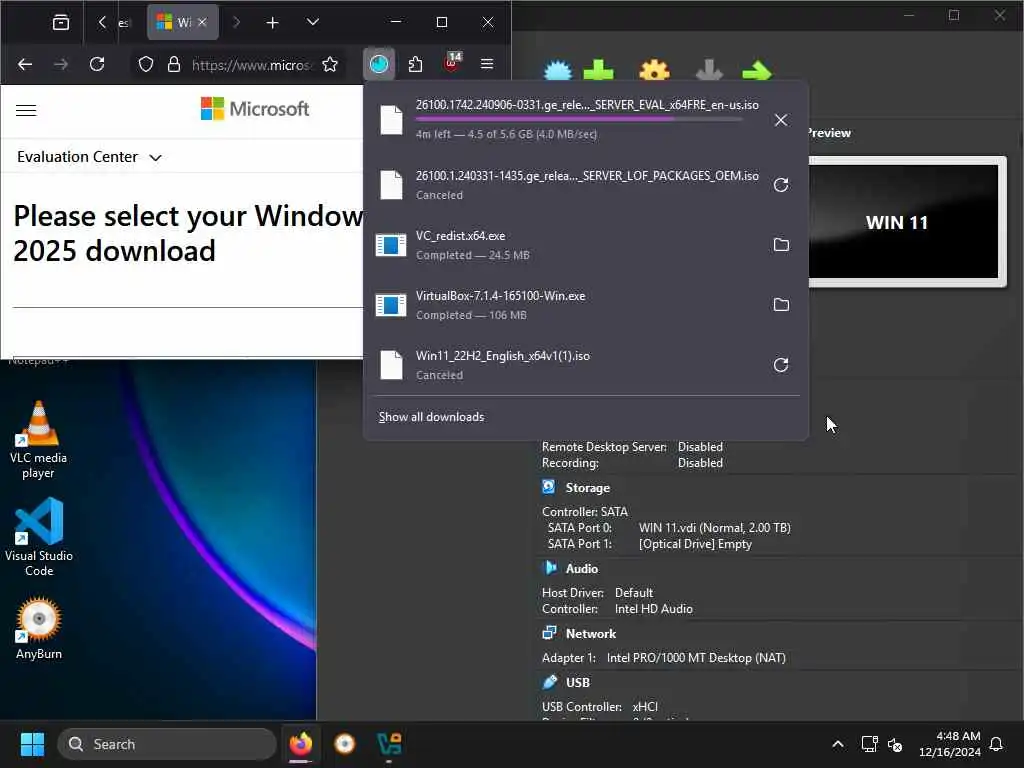Cancel the SERVER_EVAL iso download
The height and width of the screenshot is (768, 1024).
[x=780, y=120]
